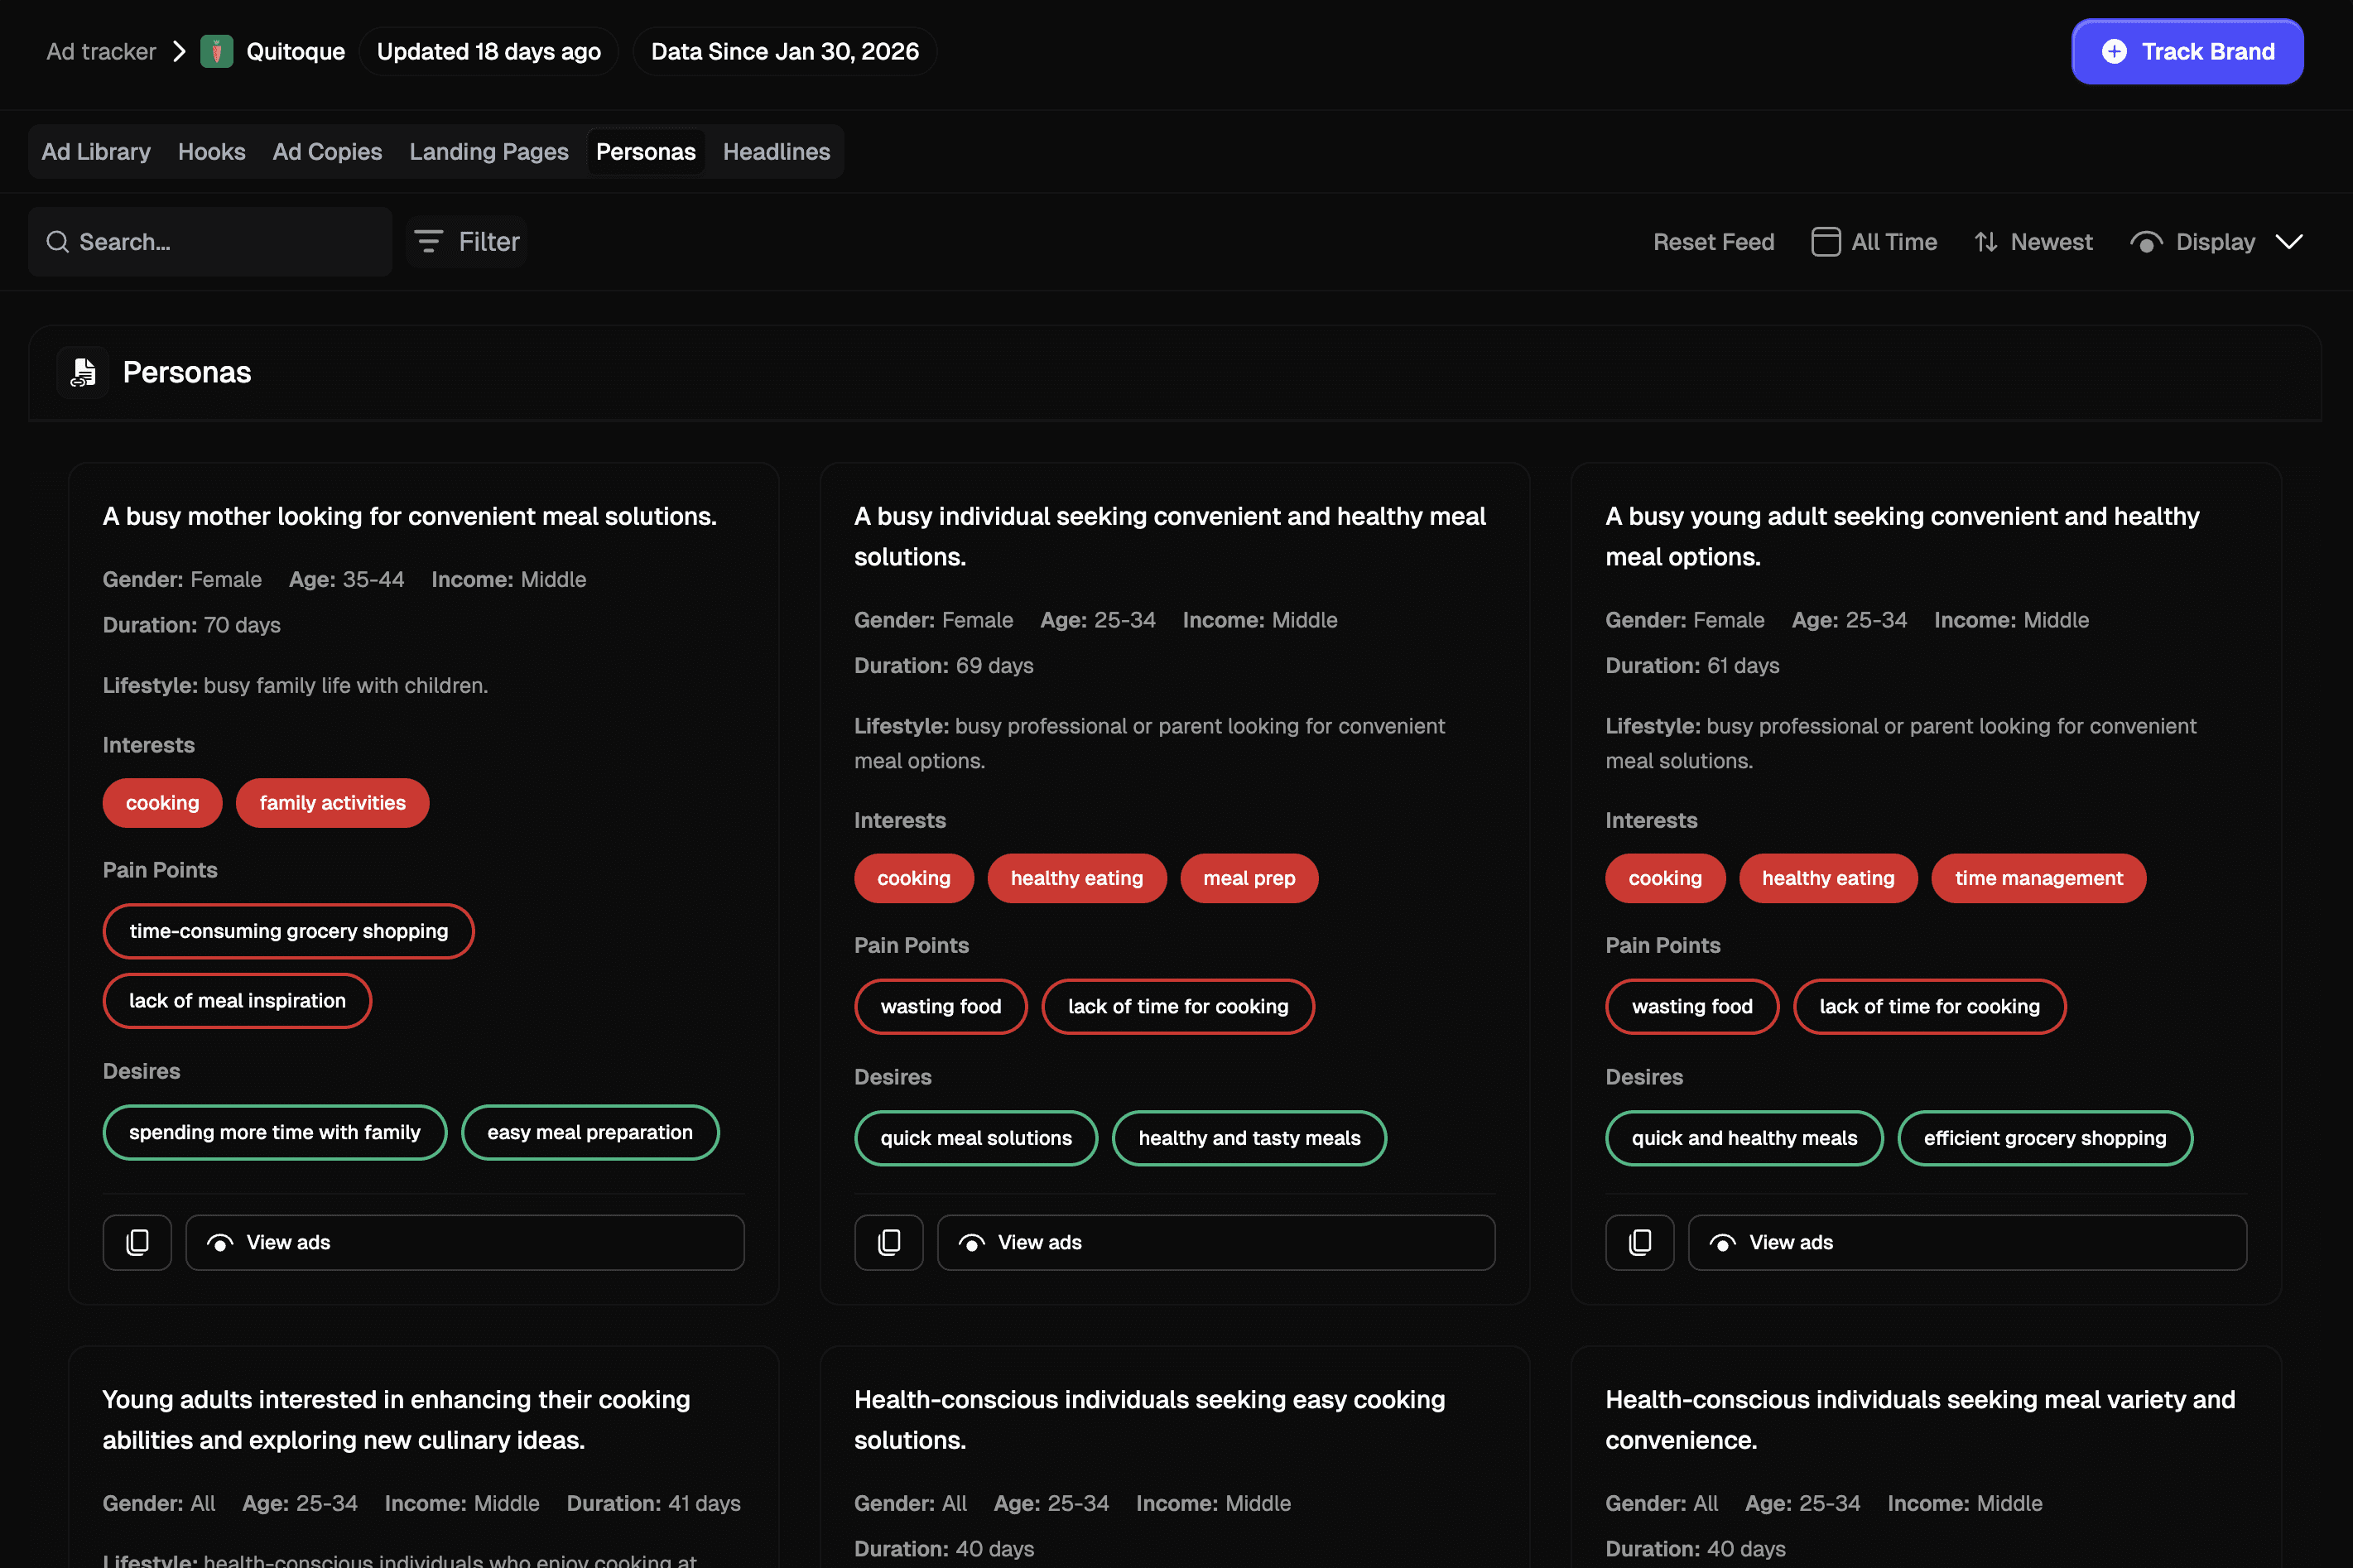Change the Newest sort order
Image resolution: width=2353 pixels, height=1568 pixels.
point(2033,242)
